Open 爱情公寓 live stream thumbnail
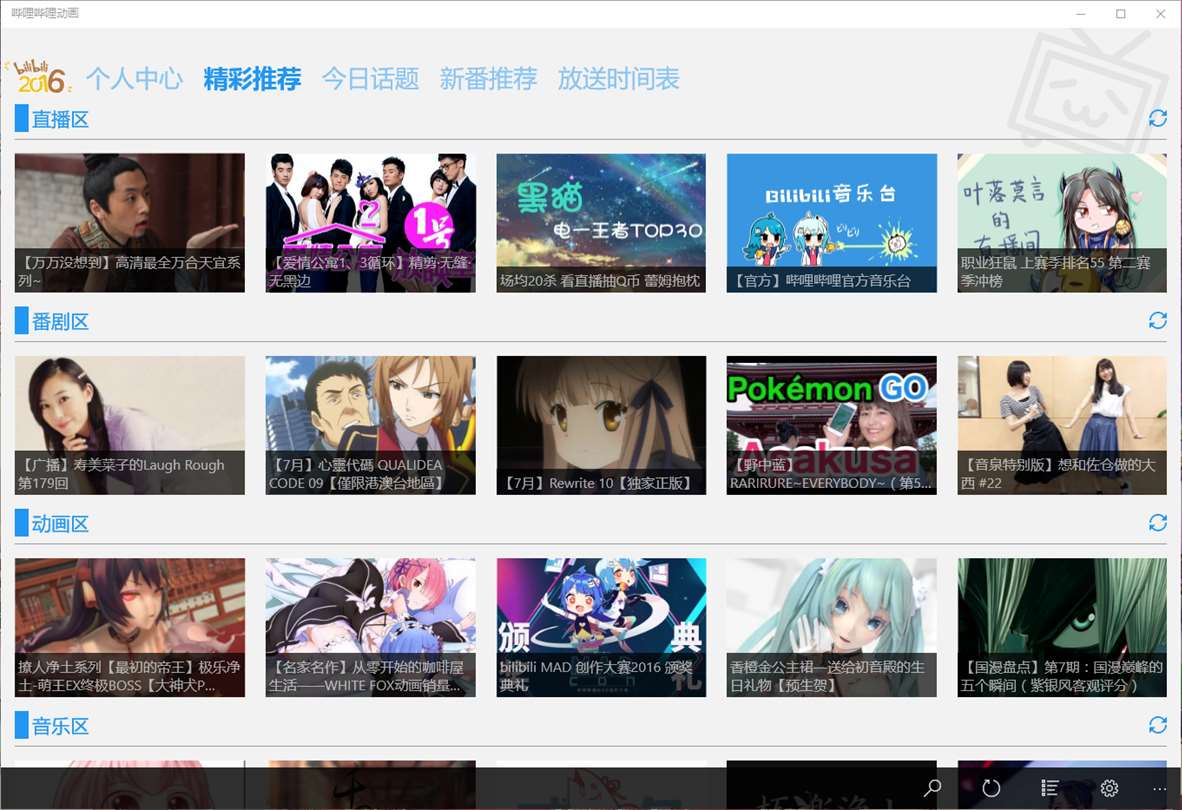Viewport: 1182px width, 810px height. 370,223
